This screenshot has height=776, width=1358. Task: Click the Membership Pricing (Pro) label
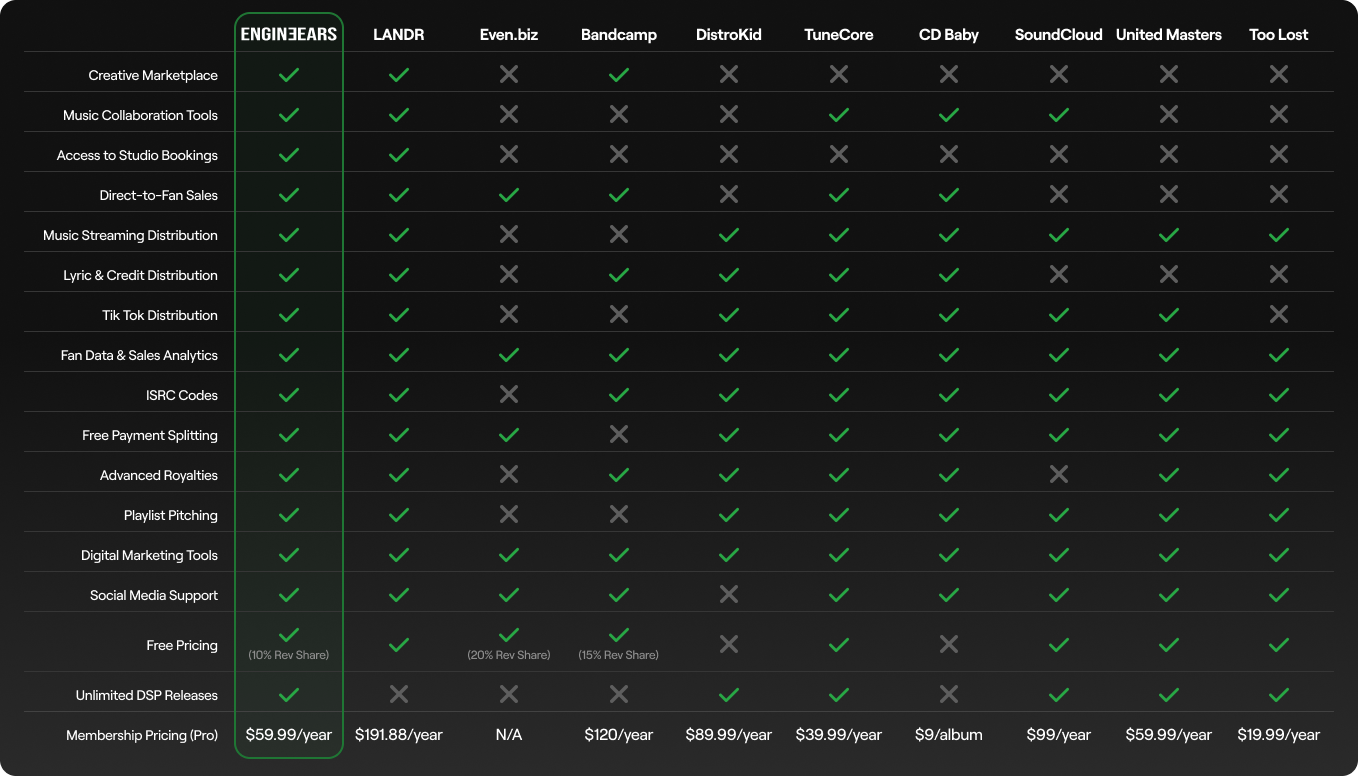coord(142,735)
